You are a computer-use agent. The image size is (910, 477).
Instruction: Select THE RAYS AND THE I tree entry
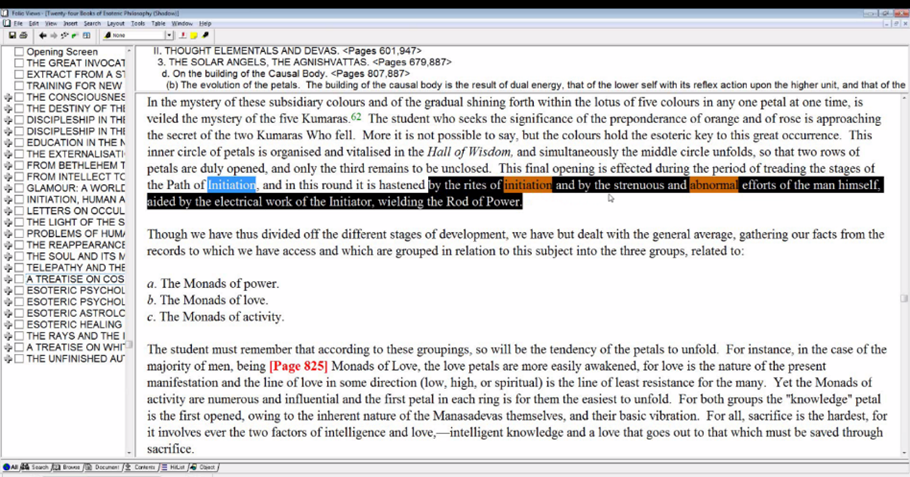point(75,336)
